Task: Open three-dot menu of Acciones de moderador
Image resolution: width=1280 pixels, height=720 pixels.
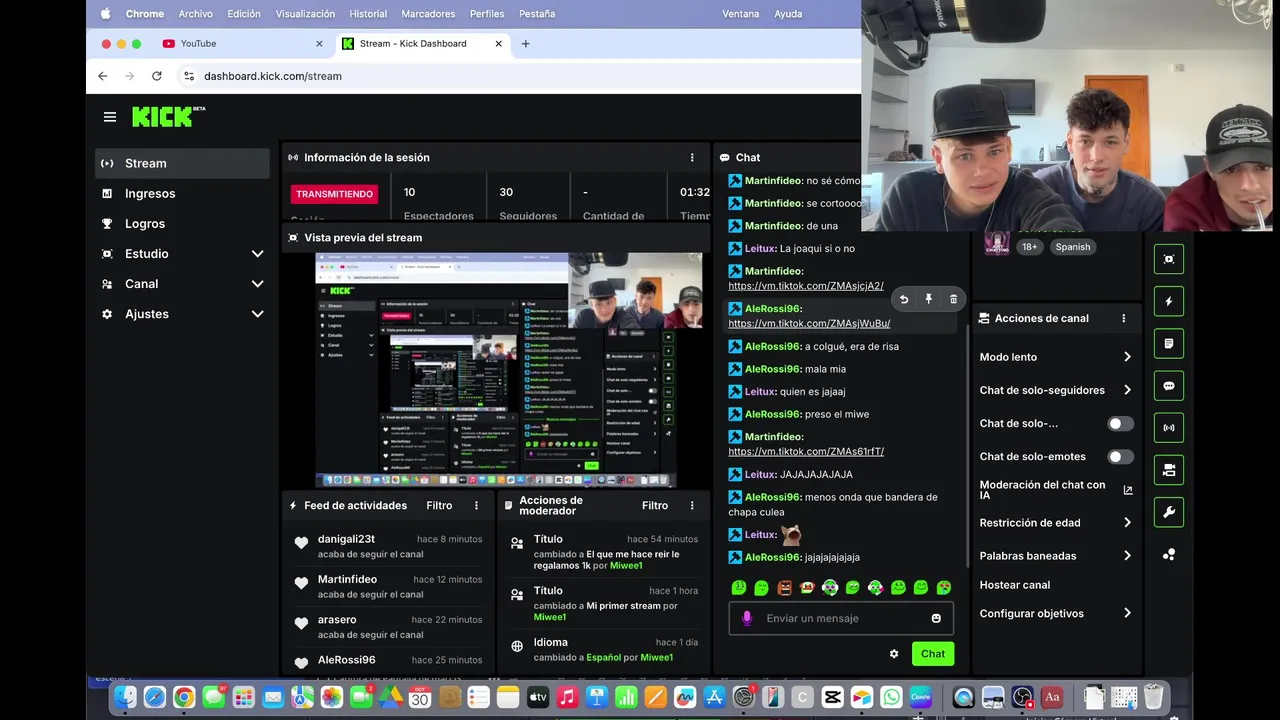Action: click(x=692, y=506)
